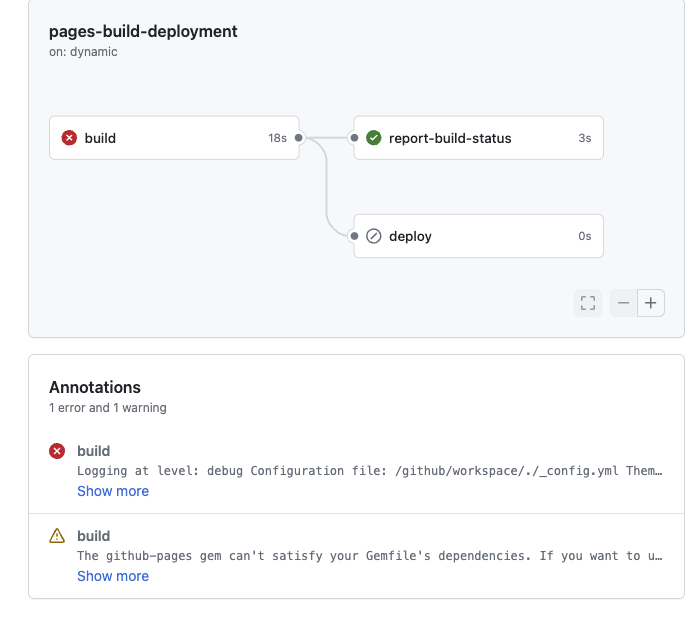
Task: Show more of the build error annotation
Action: pyautogui.click(x=113, y=491)
